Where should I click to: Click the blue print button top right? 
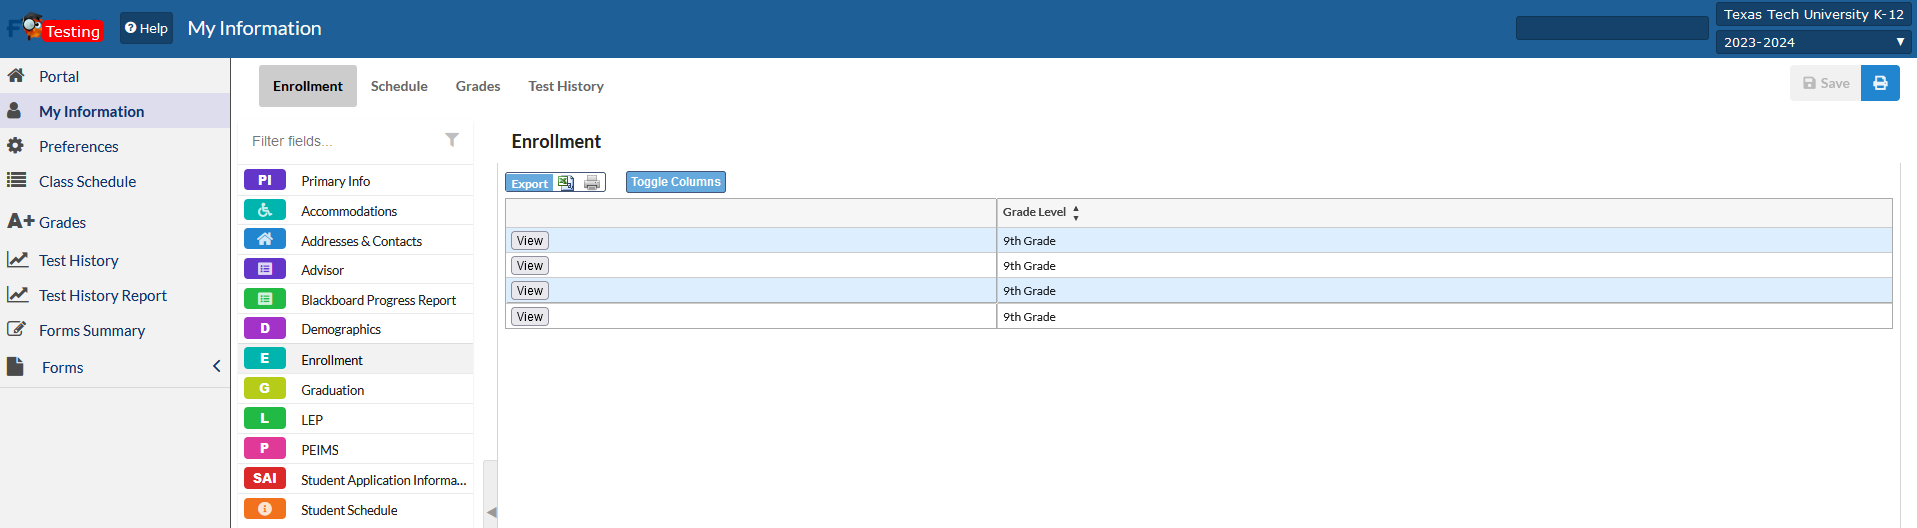coord(1879,83)
